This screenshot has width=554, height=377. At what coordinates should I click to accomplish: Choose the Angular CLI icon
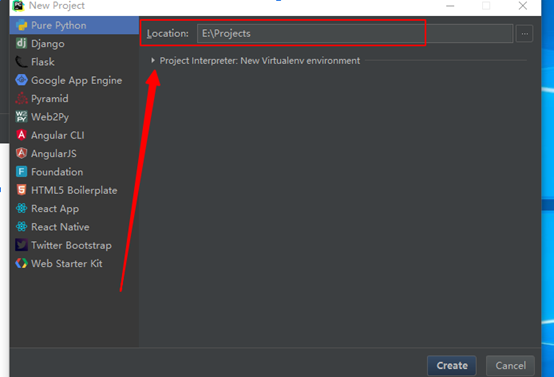pyautogui.click(x=22, y=135)
